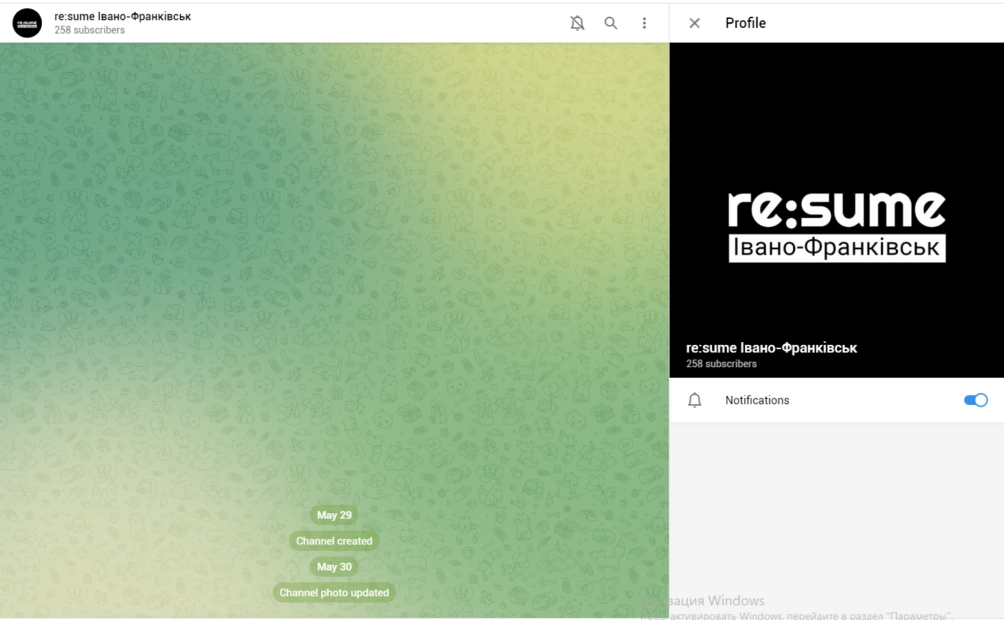Click the 258 subscribers text in header
This screenshot has width=1004, height=620.
(90, 30)
